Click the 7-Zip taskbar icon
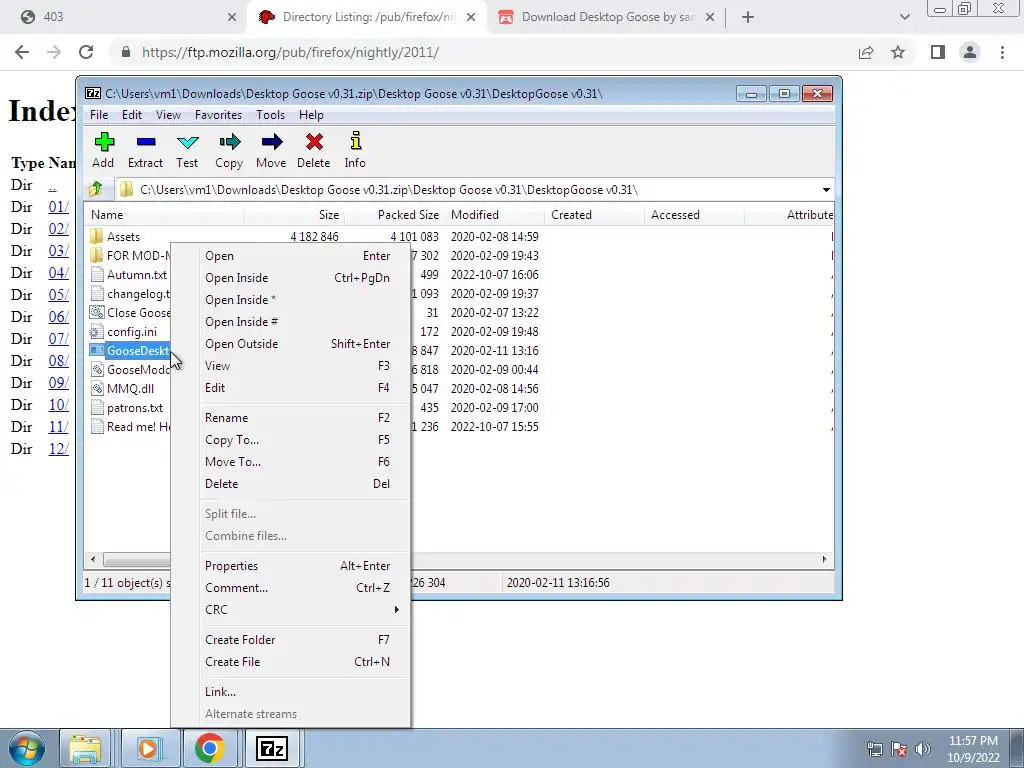 272,748
